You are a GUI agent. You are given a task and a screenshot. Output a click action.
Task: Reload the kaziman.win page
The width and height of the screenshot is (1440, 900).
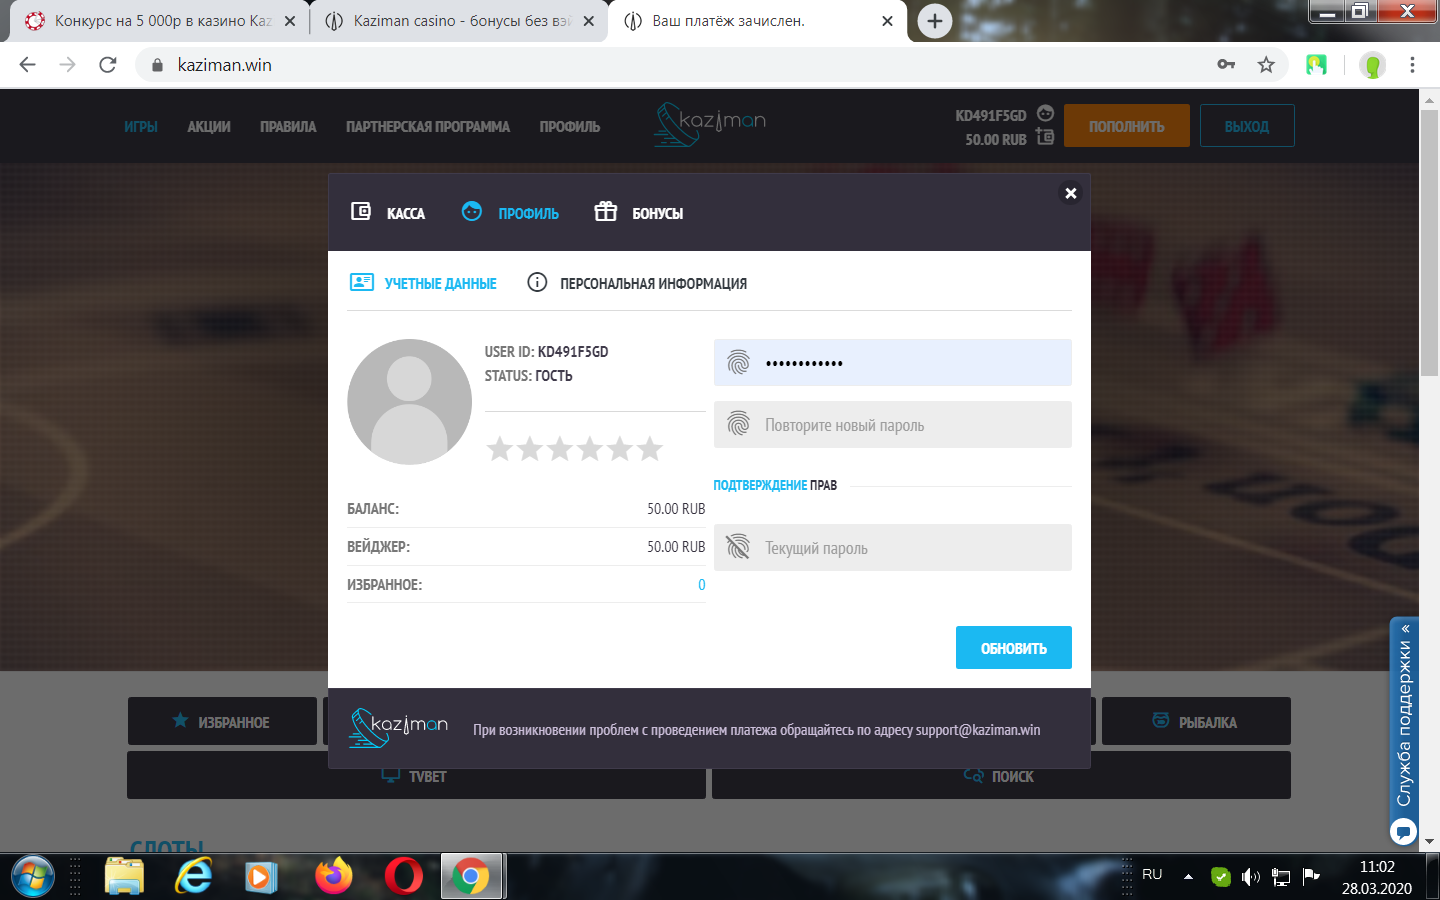(108, 65)
